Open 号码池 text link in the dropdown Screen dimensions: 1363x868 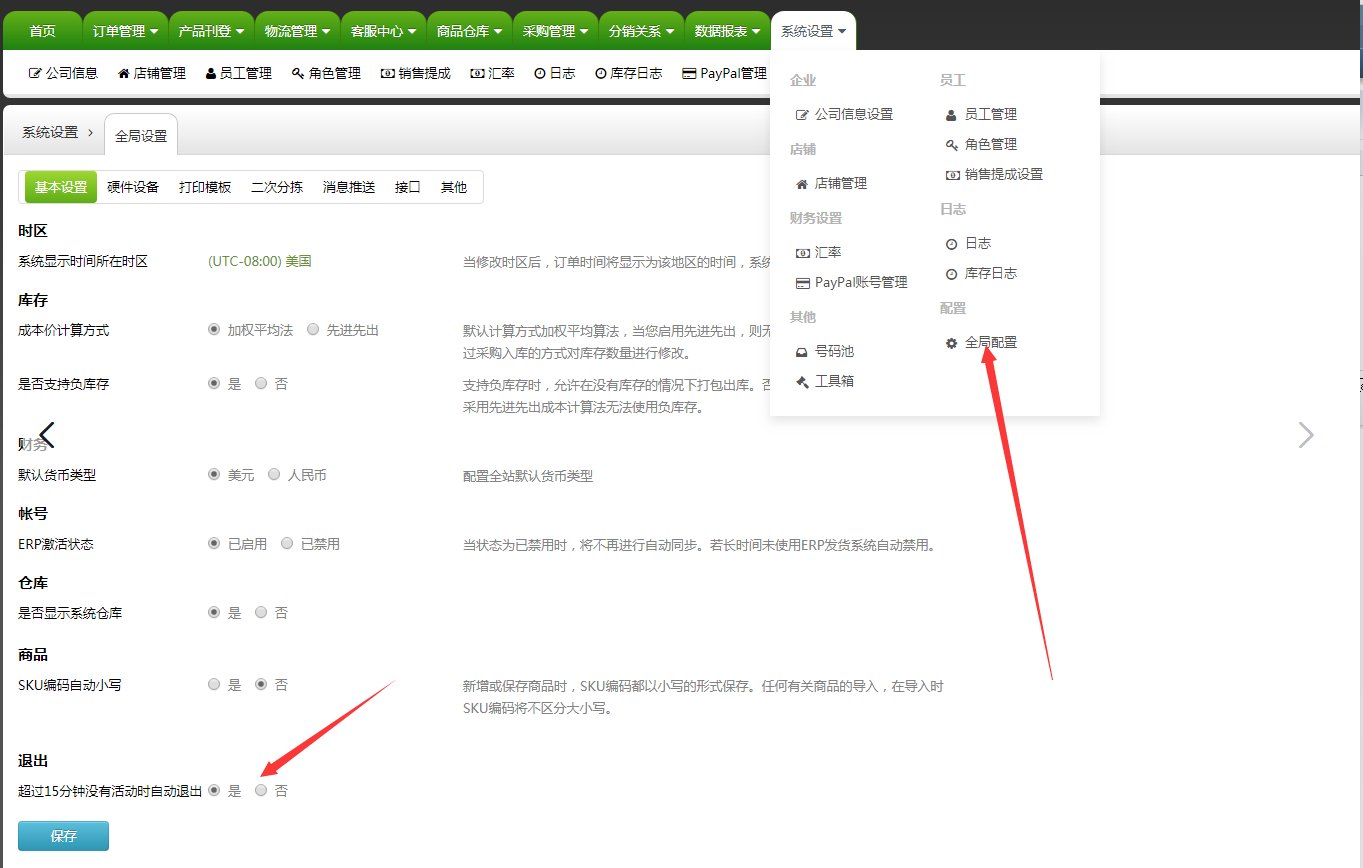click(x=834, y=352)
